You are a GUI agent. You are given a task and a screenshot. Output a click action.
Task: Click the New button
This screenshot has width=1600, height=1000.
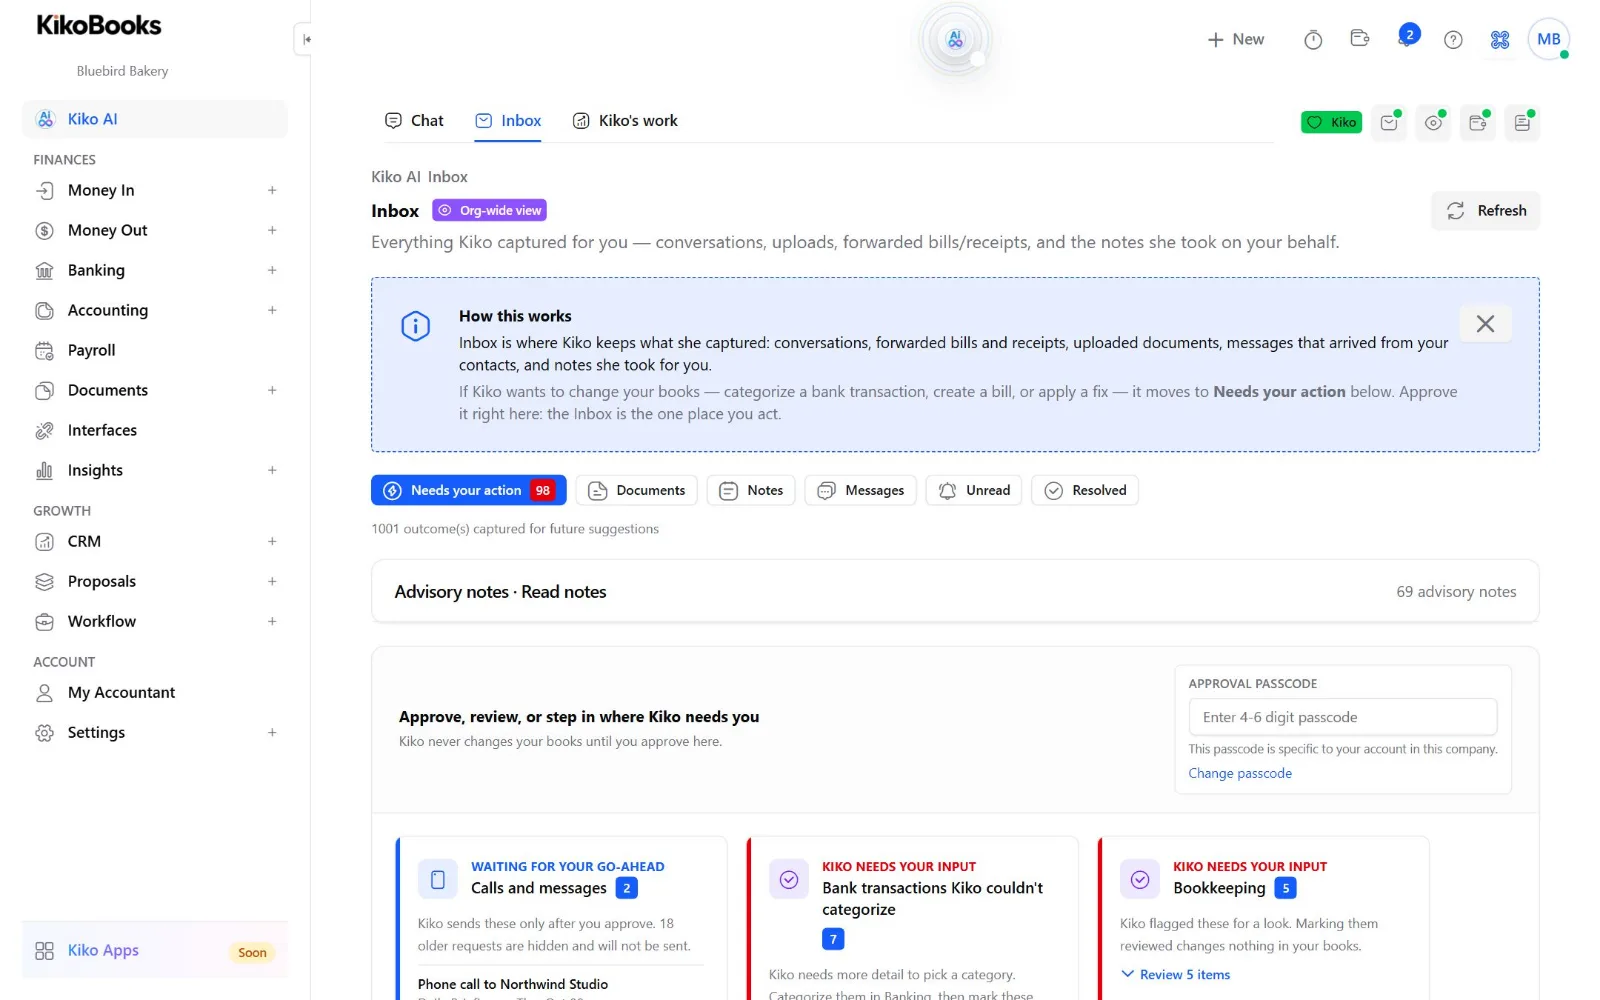click(1235, 39)
